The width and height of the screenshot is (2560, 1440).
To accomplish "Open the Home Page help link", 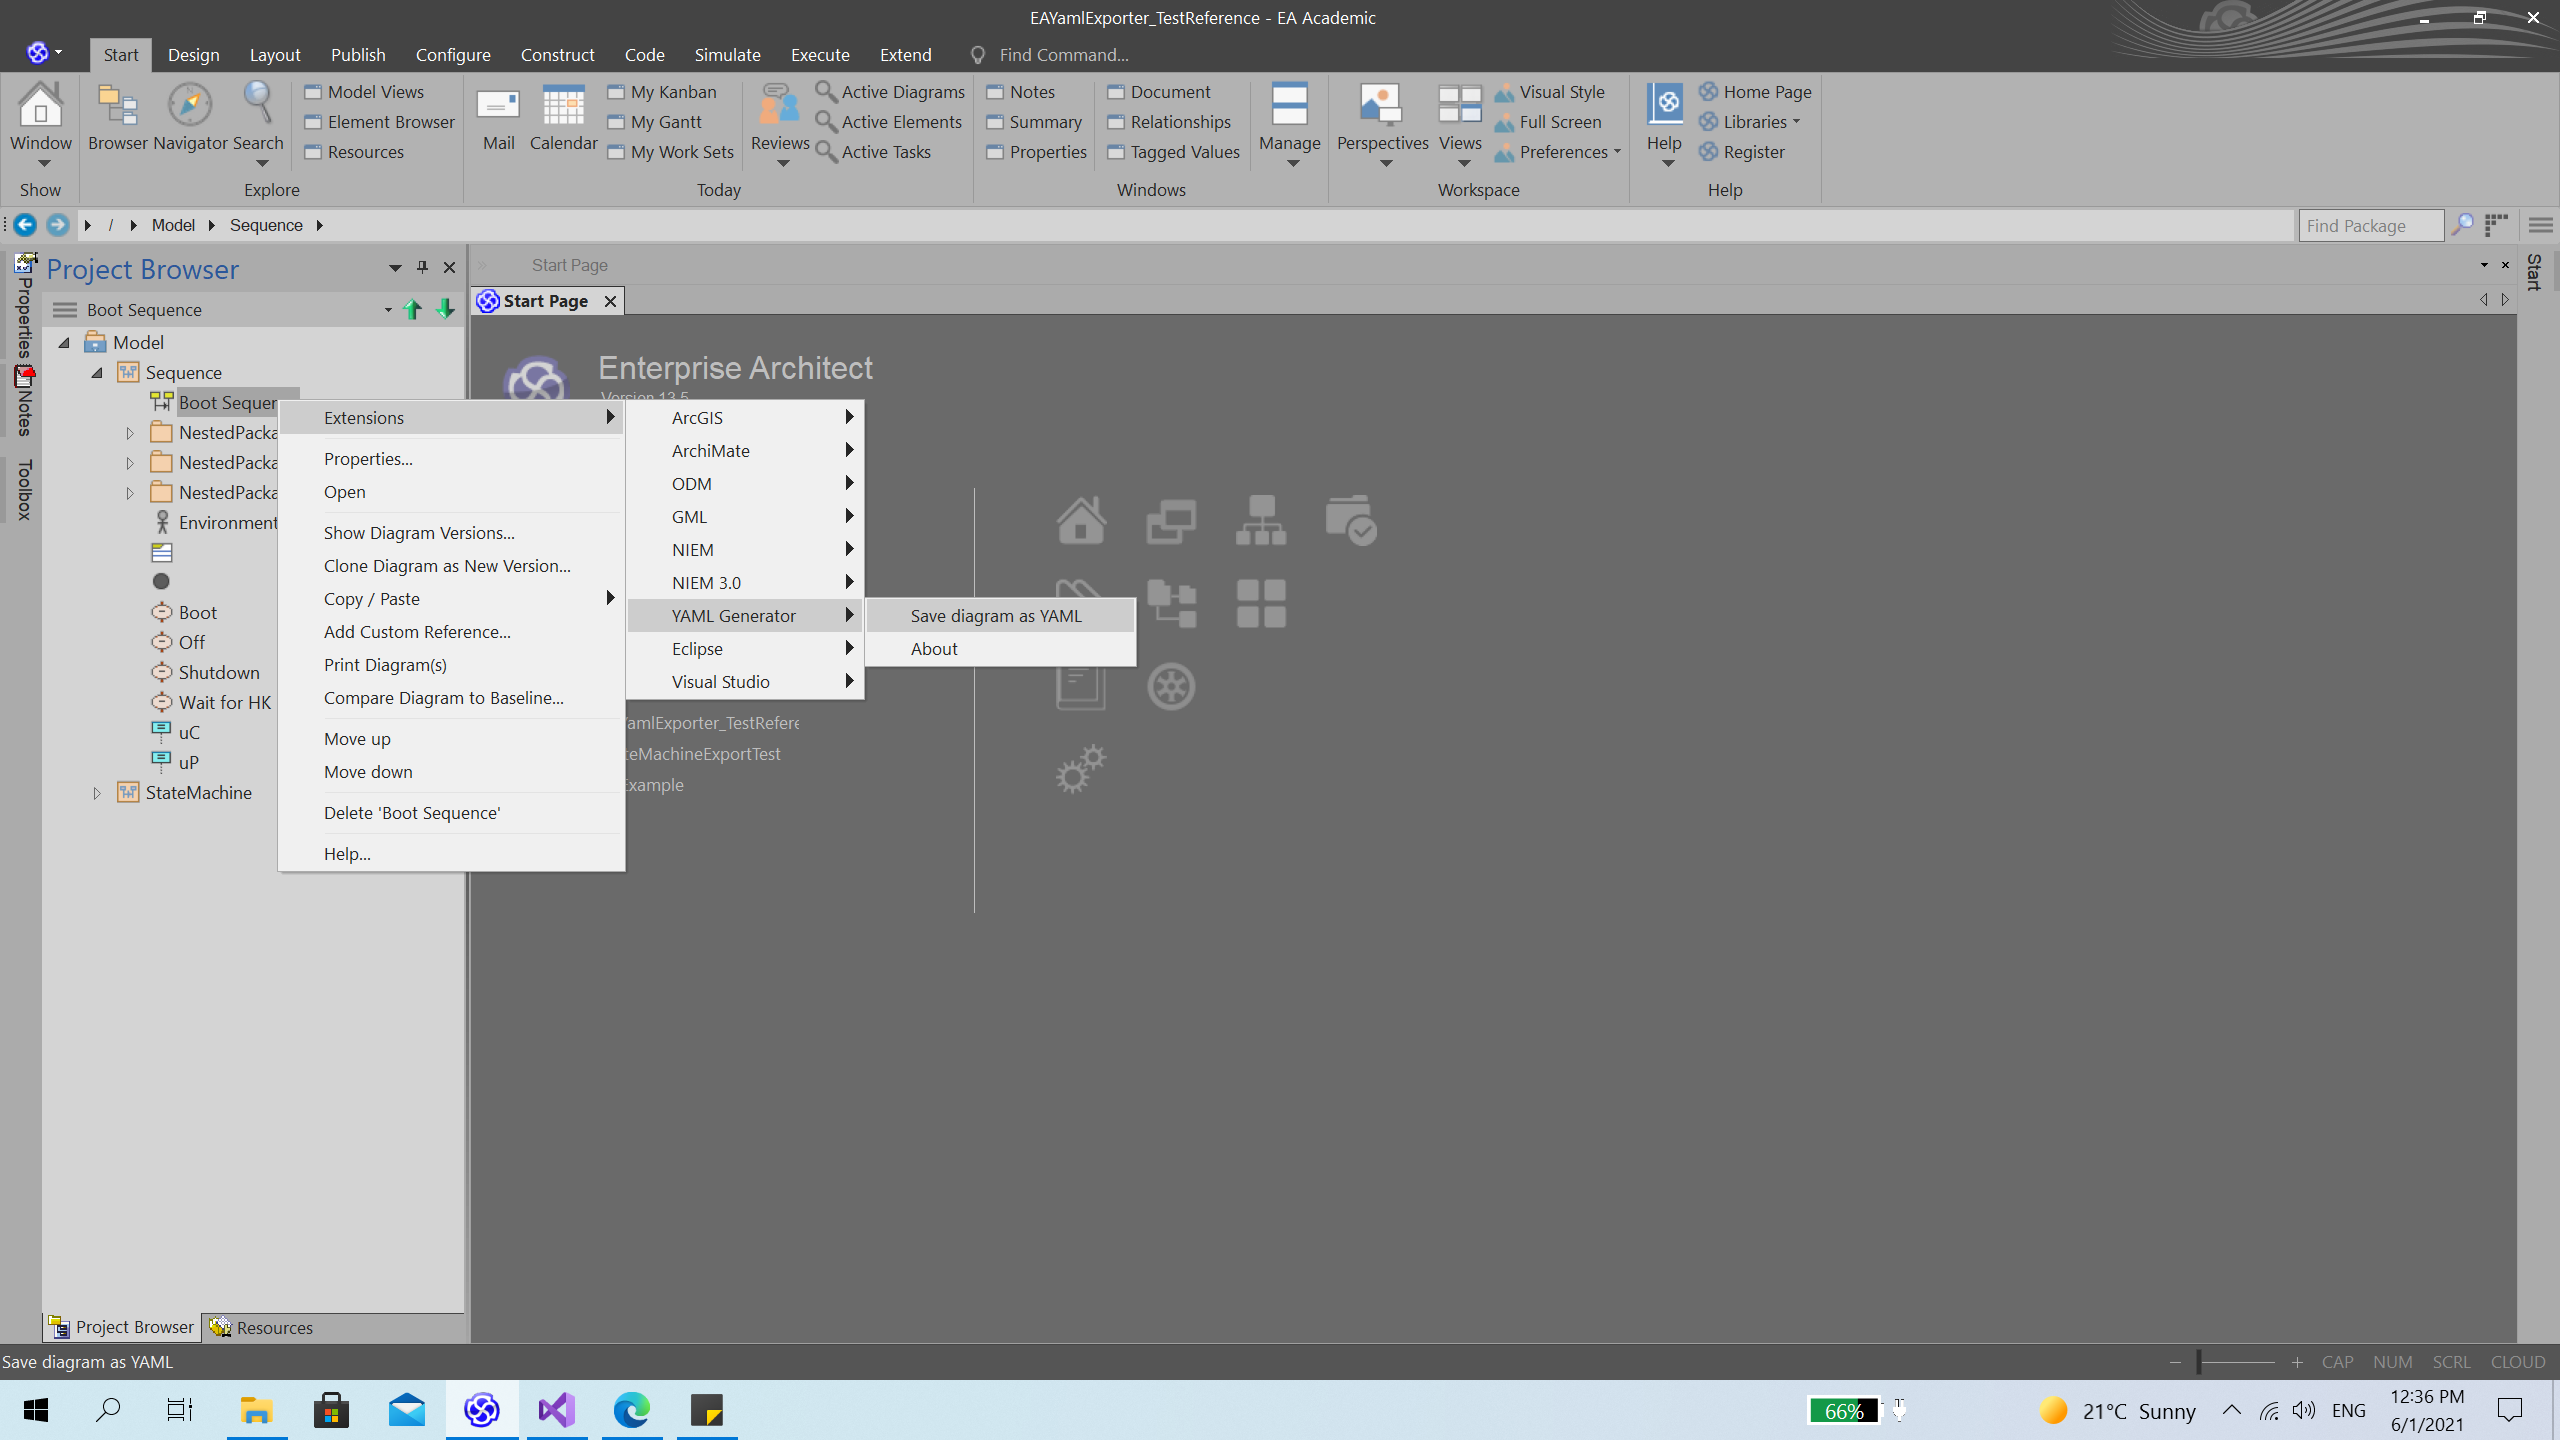I will pos(1755,92).
